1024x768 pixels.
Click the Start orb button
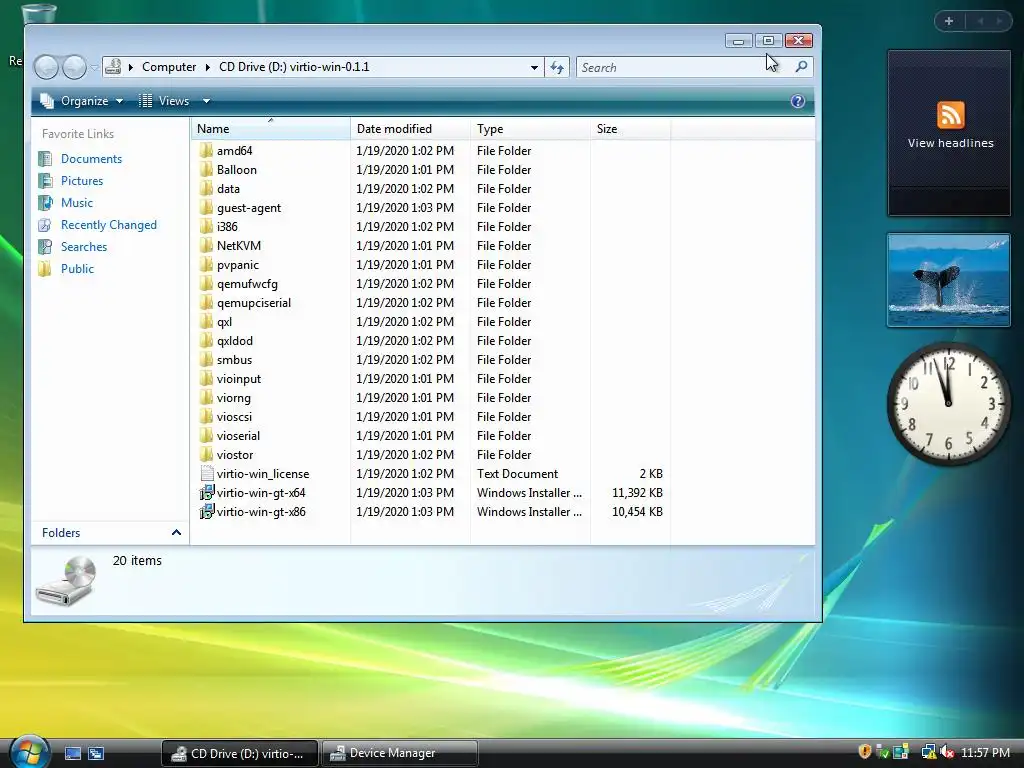[x=29, y=752]
